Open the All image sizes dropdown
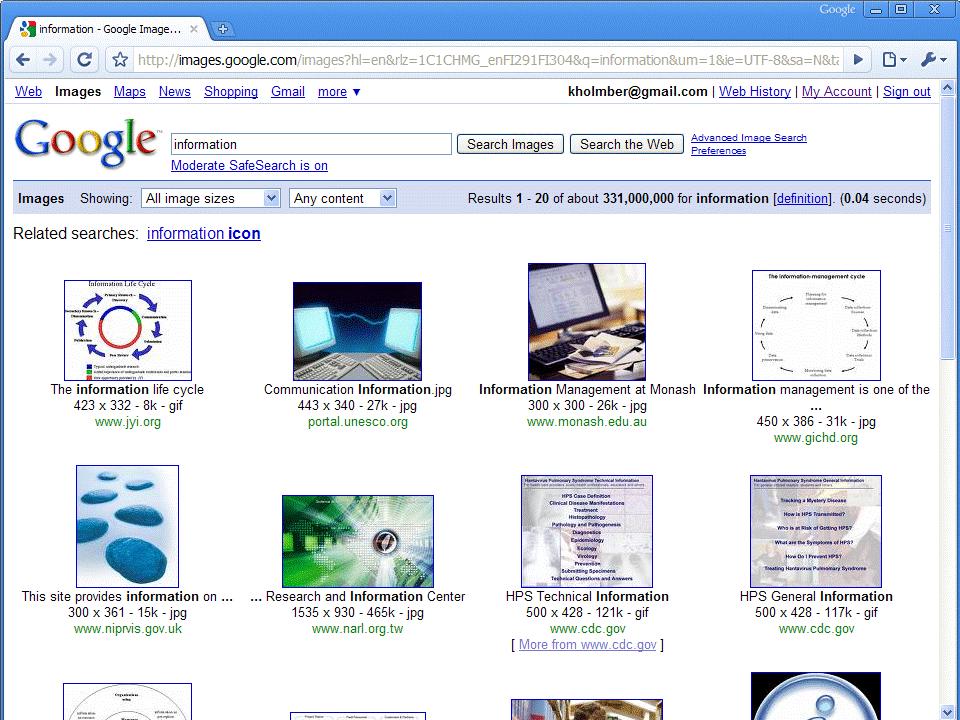This screenshot has width=960, height=720. pyautogui.click(x=211, y=198)
